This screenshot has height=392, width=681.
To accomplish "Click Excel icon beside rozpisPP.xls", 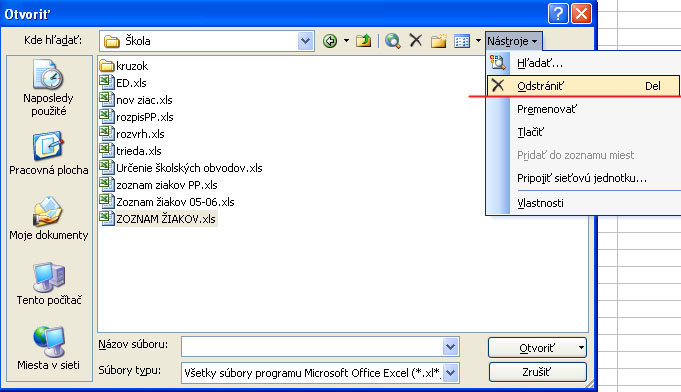I will (106, 116).
